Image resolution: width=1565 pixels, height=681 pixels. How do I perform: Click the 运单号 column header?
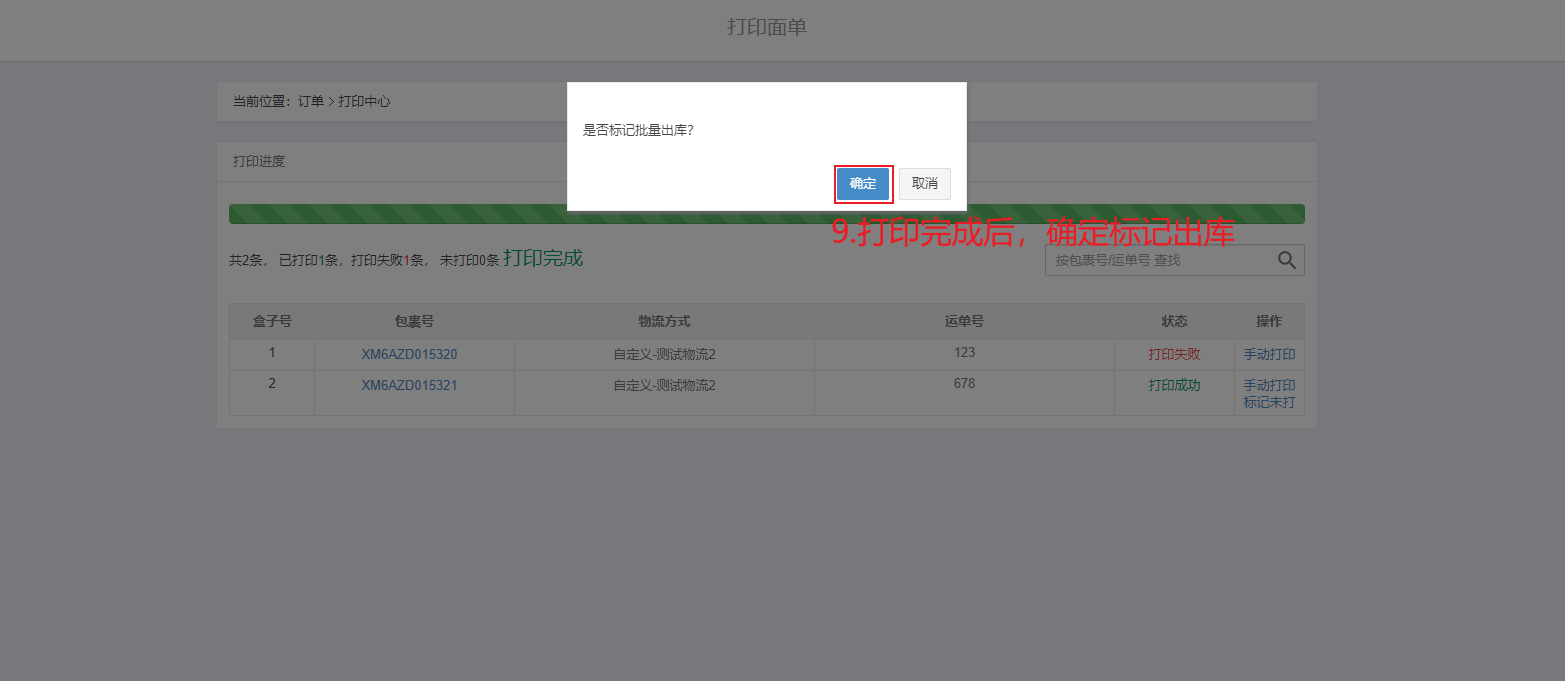964,321
